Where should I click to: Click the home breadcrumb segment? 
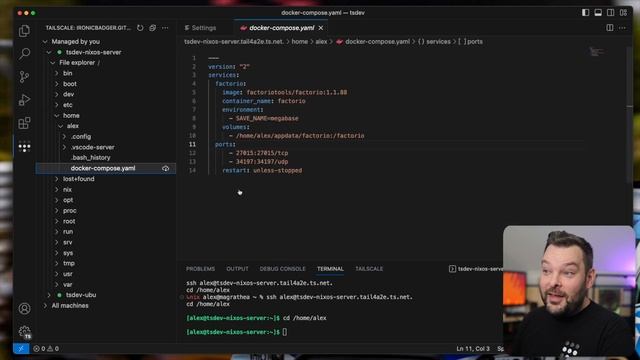[x=300, y=42]
